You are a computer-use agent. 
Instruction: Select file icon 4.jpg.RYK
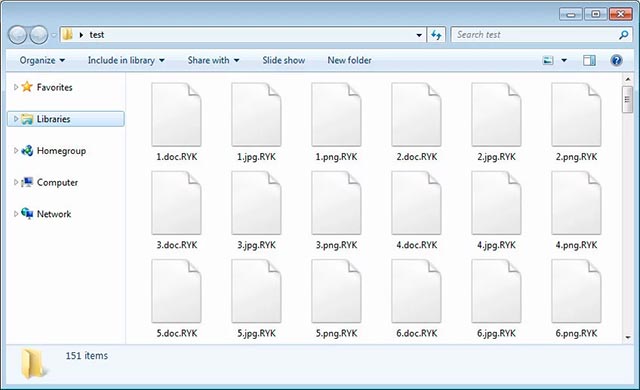click(x=496, y=203)
